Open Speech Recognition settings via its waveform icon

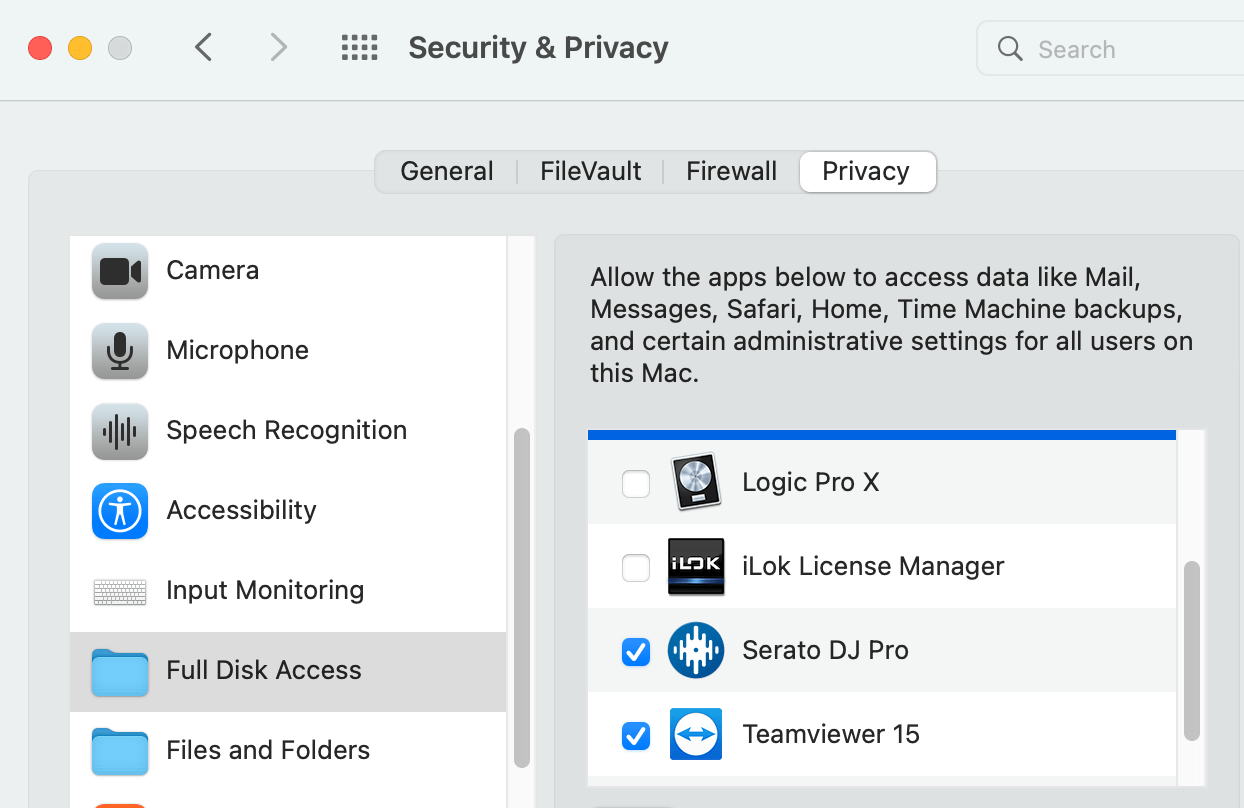[x=119, y=430]
